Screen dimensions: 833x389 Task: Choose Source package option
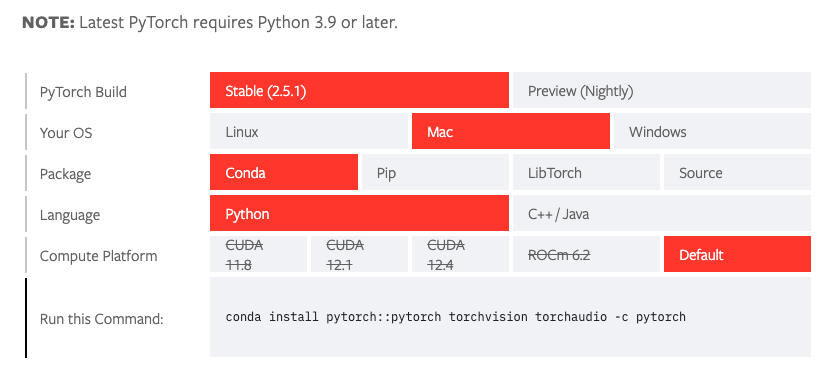[737, 172]
